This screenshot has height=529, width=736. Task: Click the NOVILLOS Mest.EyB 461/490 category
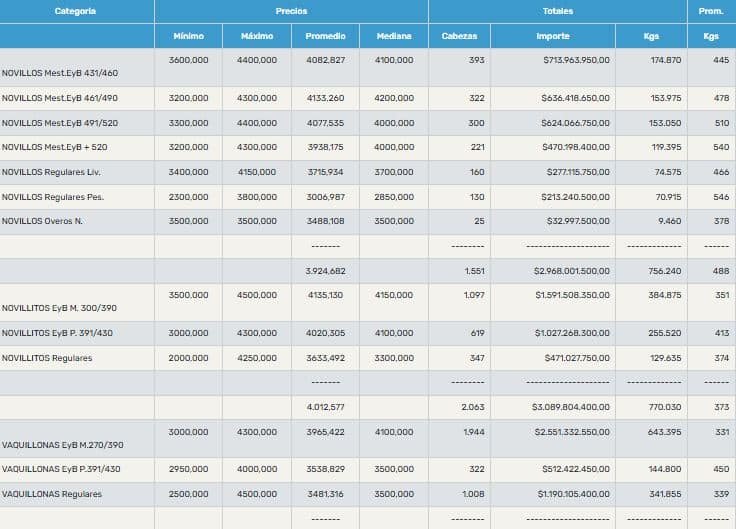click(x=60, y=98)
